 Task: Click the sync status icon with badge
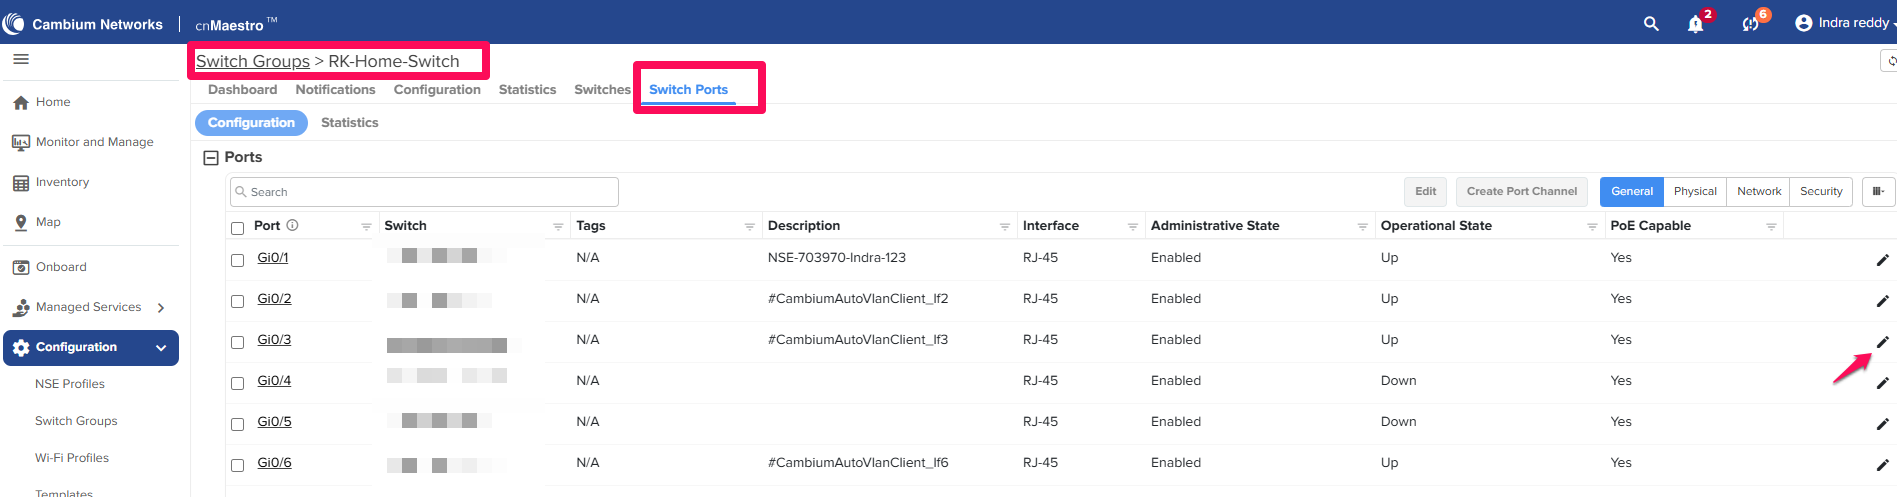[1750, 24]
